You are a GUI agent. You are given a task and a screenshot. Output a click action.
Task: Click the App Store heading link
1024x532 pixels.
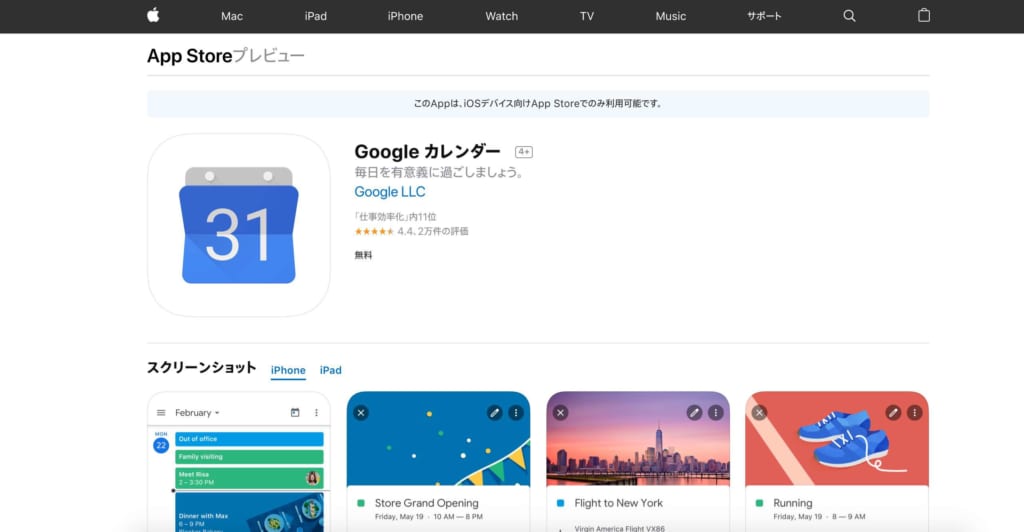[x=189, y=56]
